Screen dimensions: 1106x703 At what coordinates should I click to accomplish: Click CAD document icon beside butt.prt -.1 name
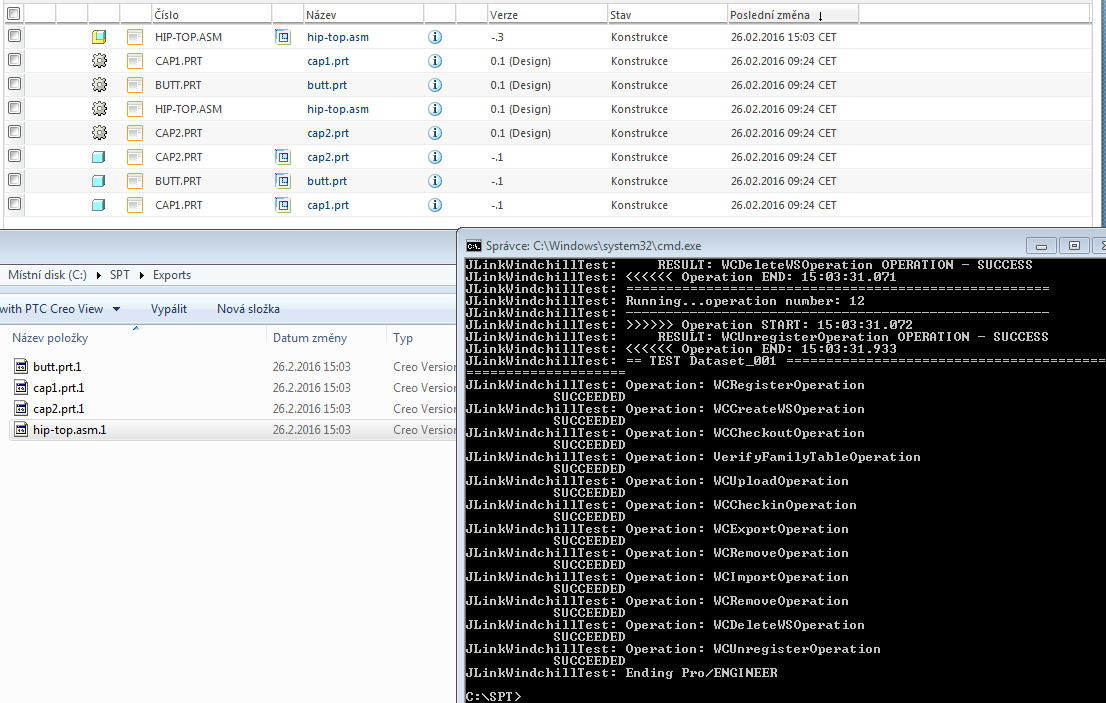pyautogui.click(x=283, y=181)
